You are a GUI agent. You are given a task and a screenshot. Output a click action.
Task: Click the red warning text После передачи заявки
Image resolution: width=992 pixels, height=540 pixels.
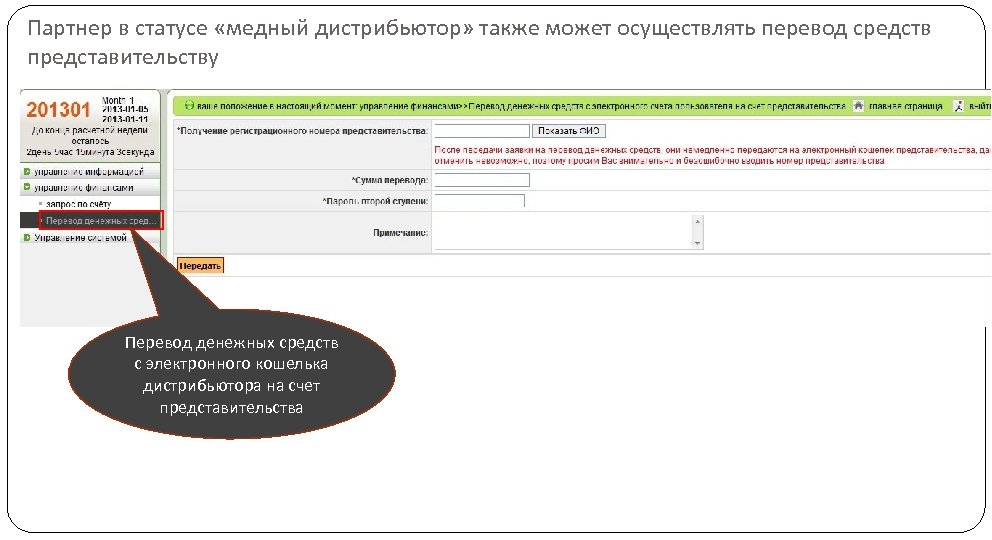[712, 156]
